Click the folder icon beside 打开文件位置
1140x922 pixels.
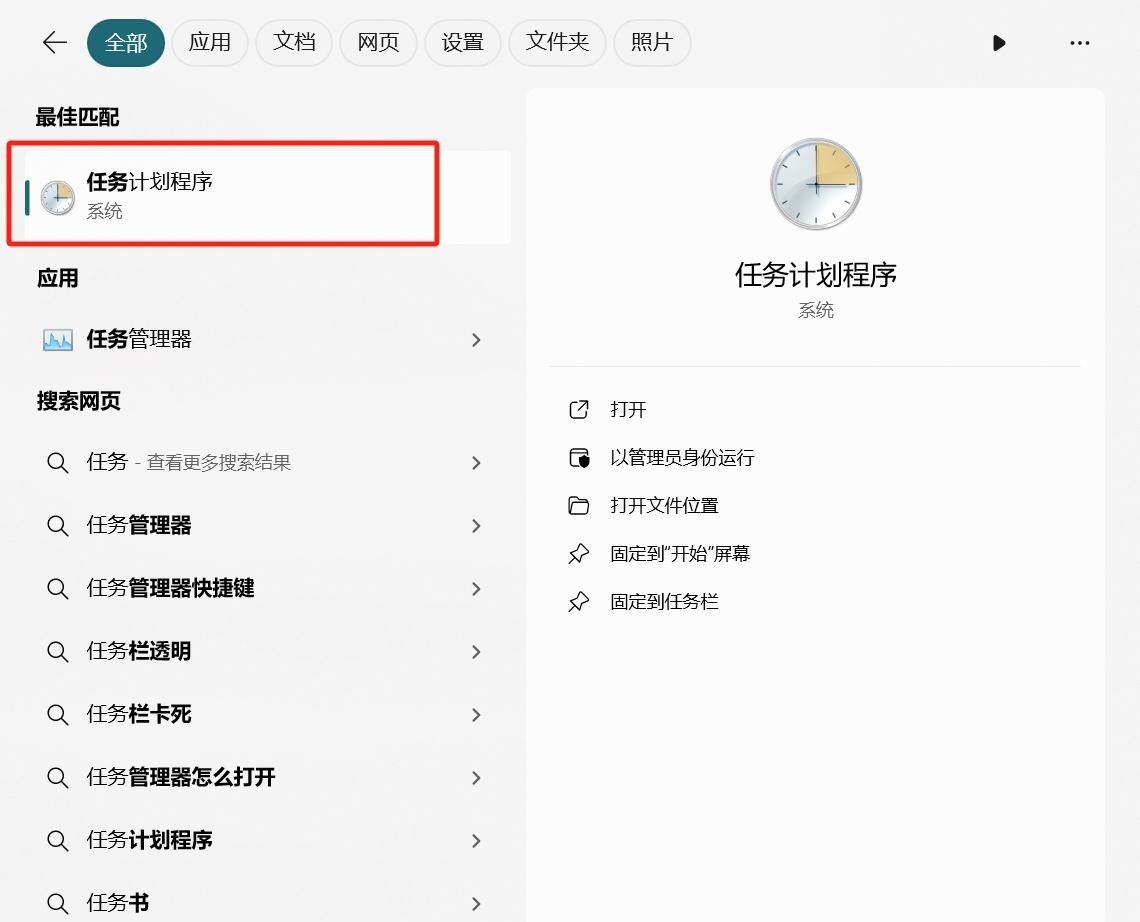coord(579,505)
